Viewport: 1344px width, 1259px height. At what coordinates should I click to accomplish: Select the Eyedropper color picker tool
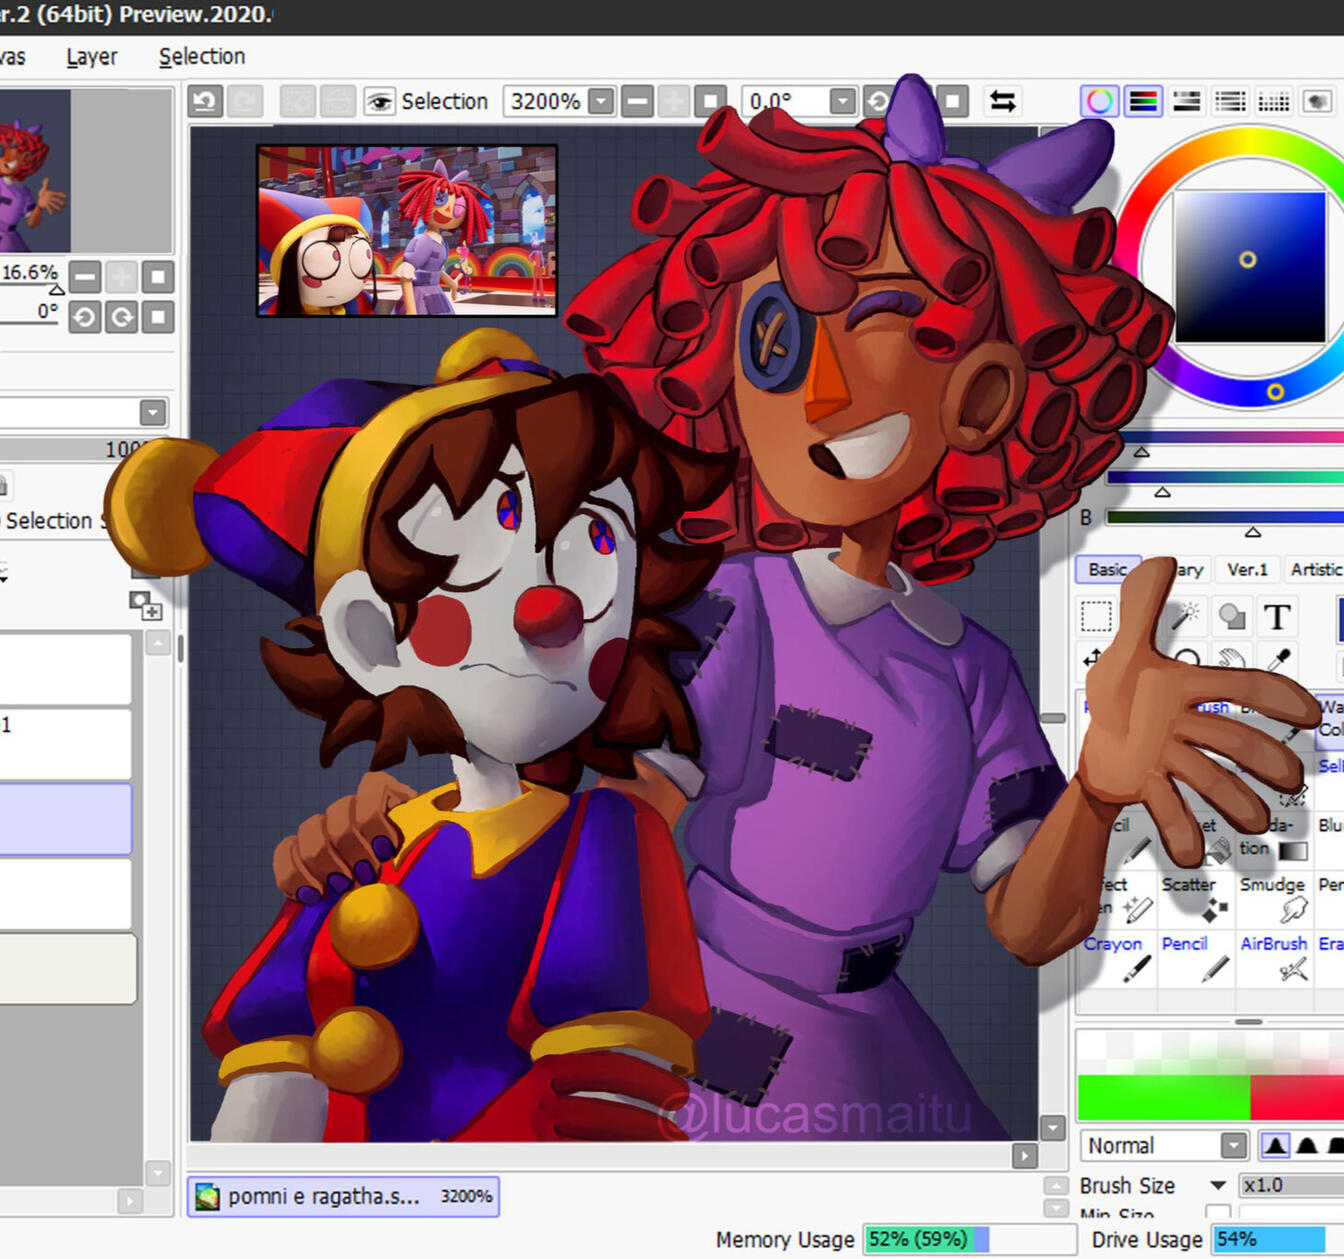(x=1280, y=658)
